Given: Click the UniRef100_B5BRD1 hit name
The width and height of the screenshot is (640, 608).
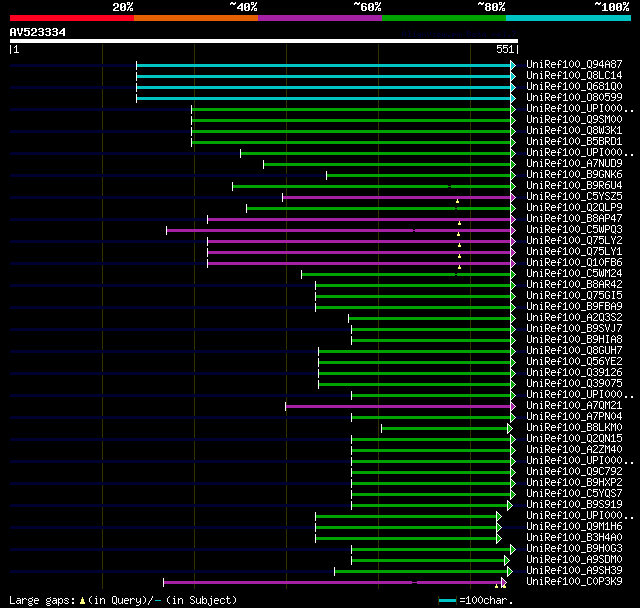Looking at the screenshot, I should coord(574,141).
